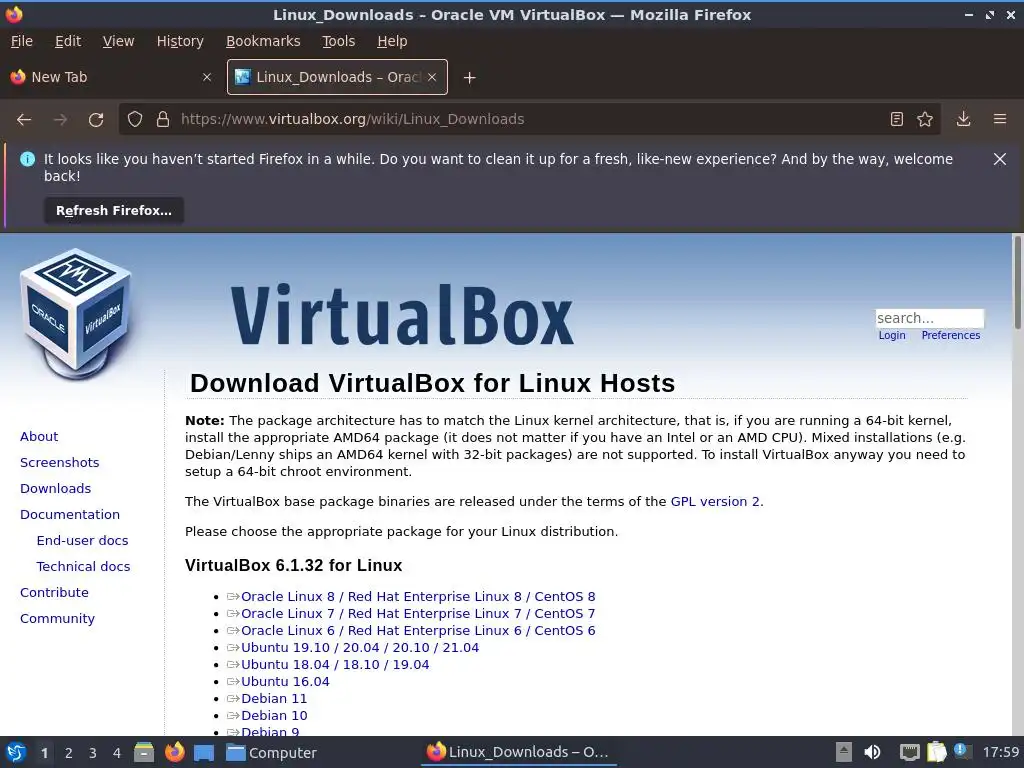Open the network tray icon

[909, 752]
